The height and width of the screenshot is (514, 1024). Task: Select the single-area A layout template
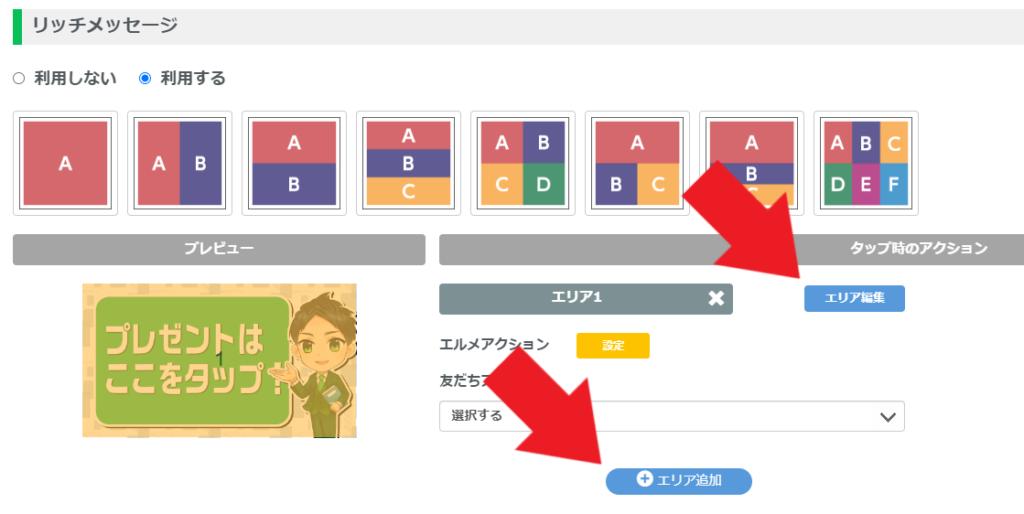point(65,163)
